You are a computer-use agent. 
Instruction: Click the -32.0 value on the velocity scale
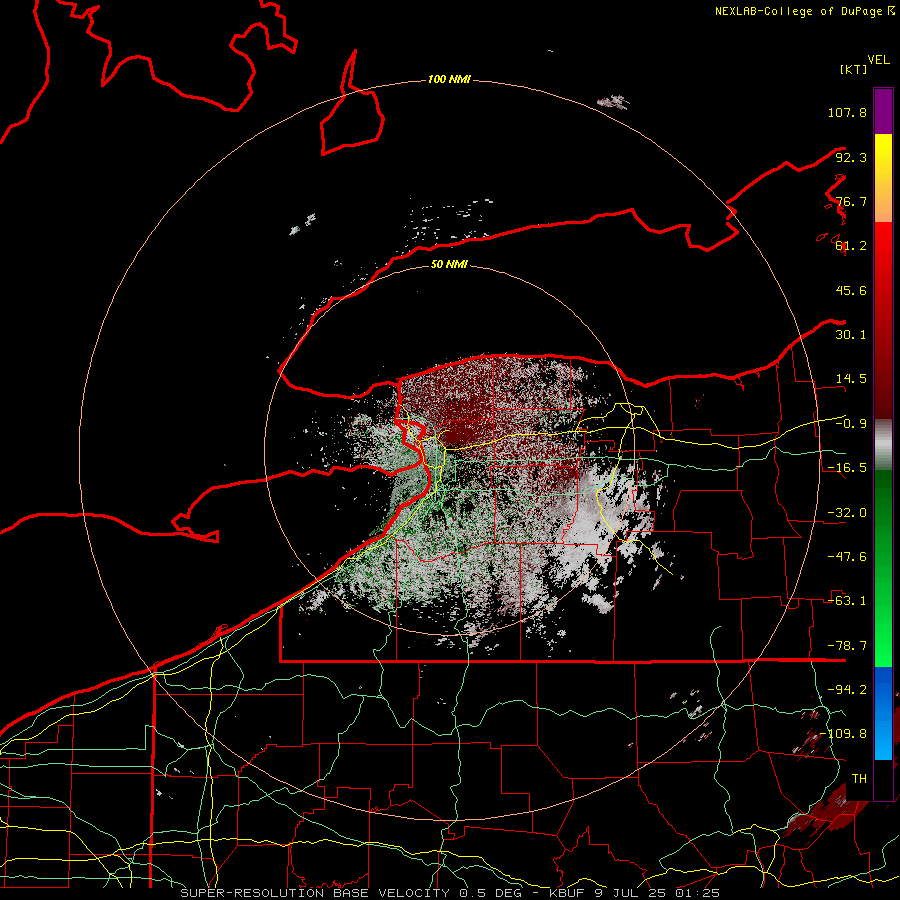click(x=847, y=513)
